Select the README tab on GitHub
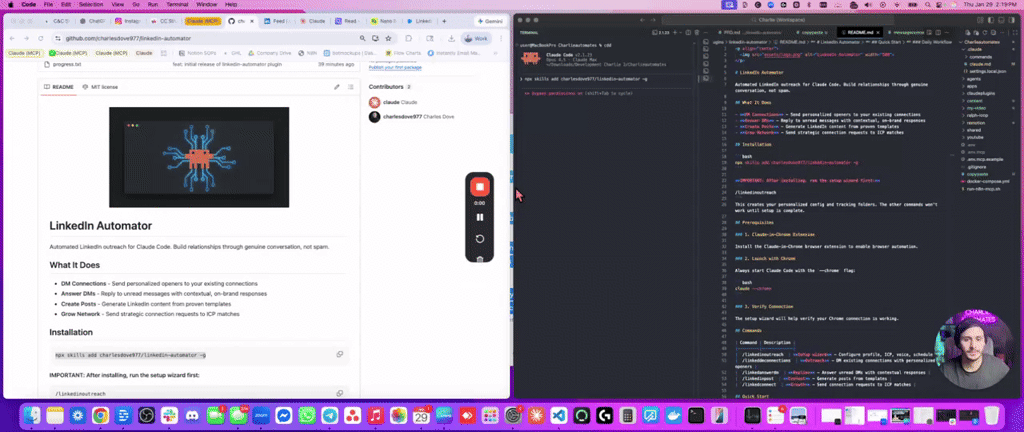Screen dimensions: 1024x432 tap(59, 87)
